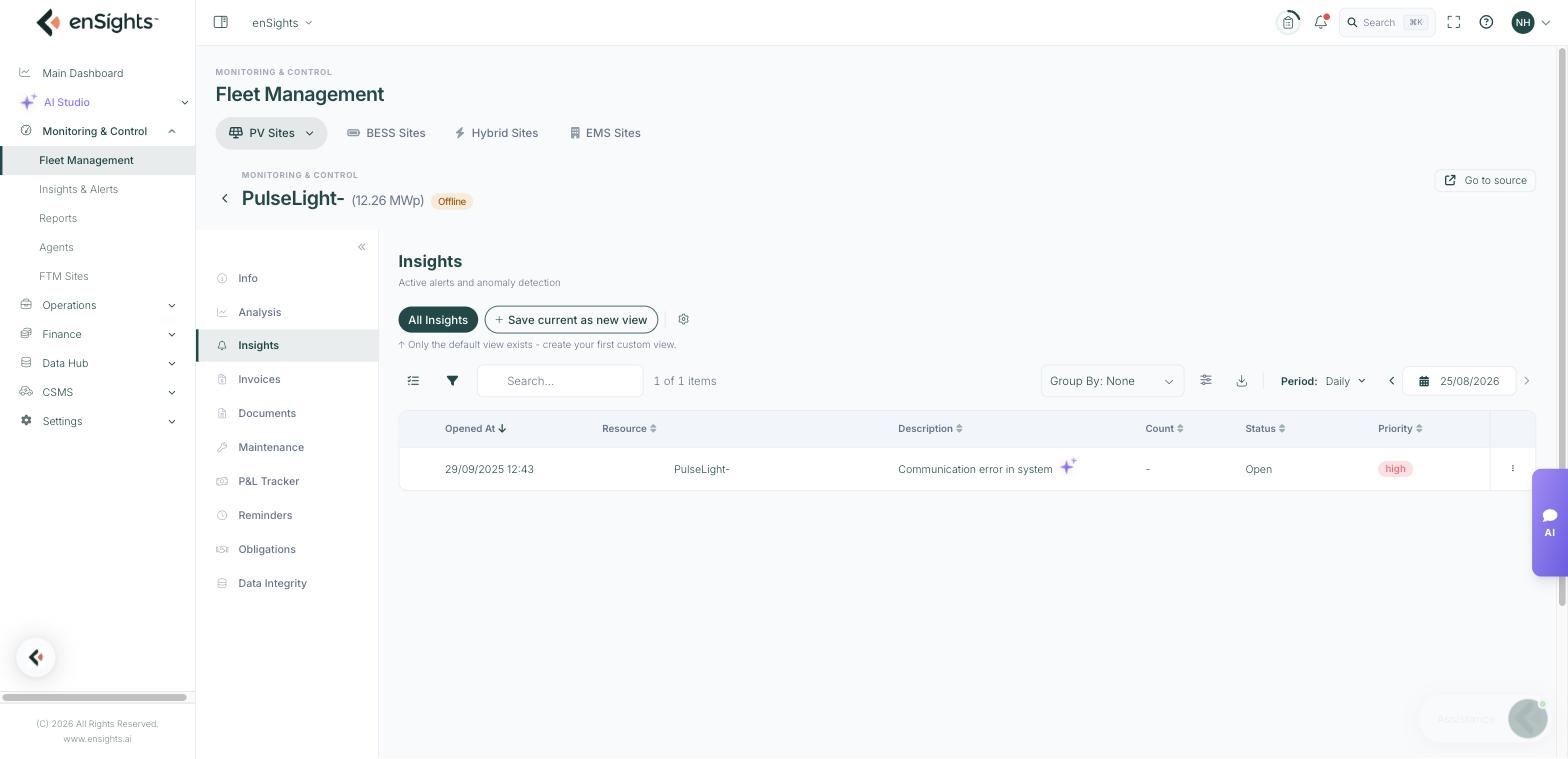The height and width of the screenshot is (759, 1568).
Task: Switch to BESS Sites tab
Action: [386, 133]
